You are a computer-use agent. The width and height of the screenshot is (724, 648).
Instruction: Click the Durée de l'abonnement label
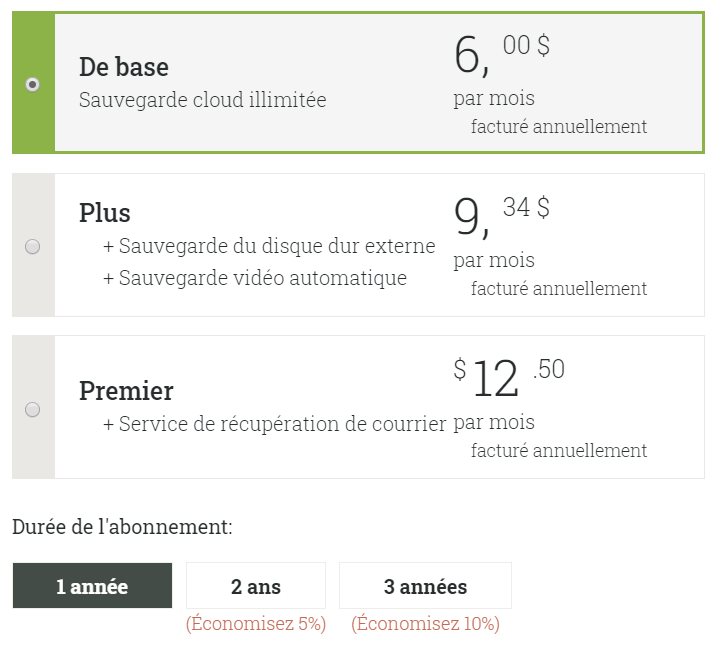click(x=122, y=527)
